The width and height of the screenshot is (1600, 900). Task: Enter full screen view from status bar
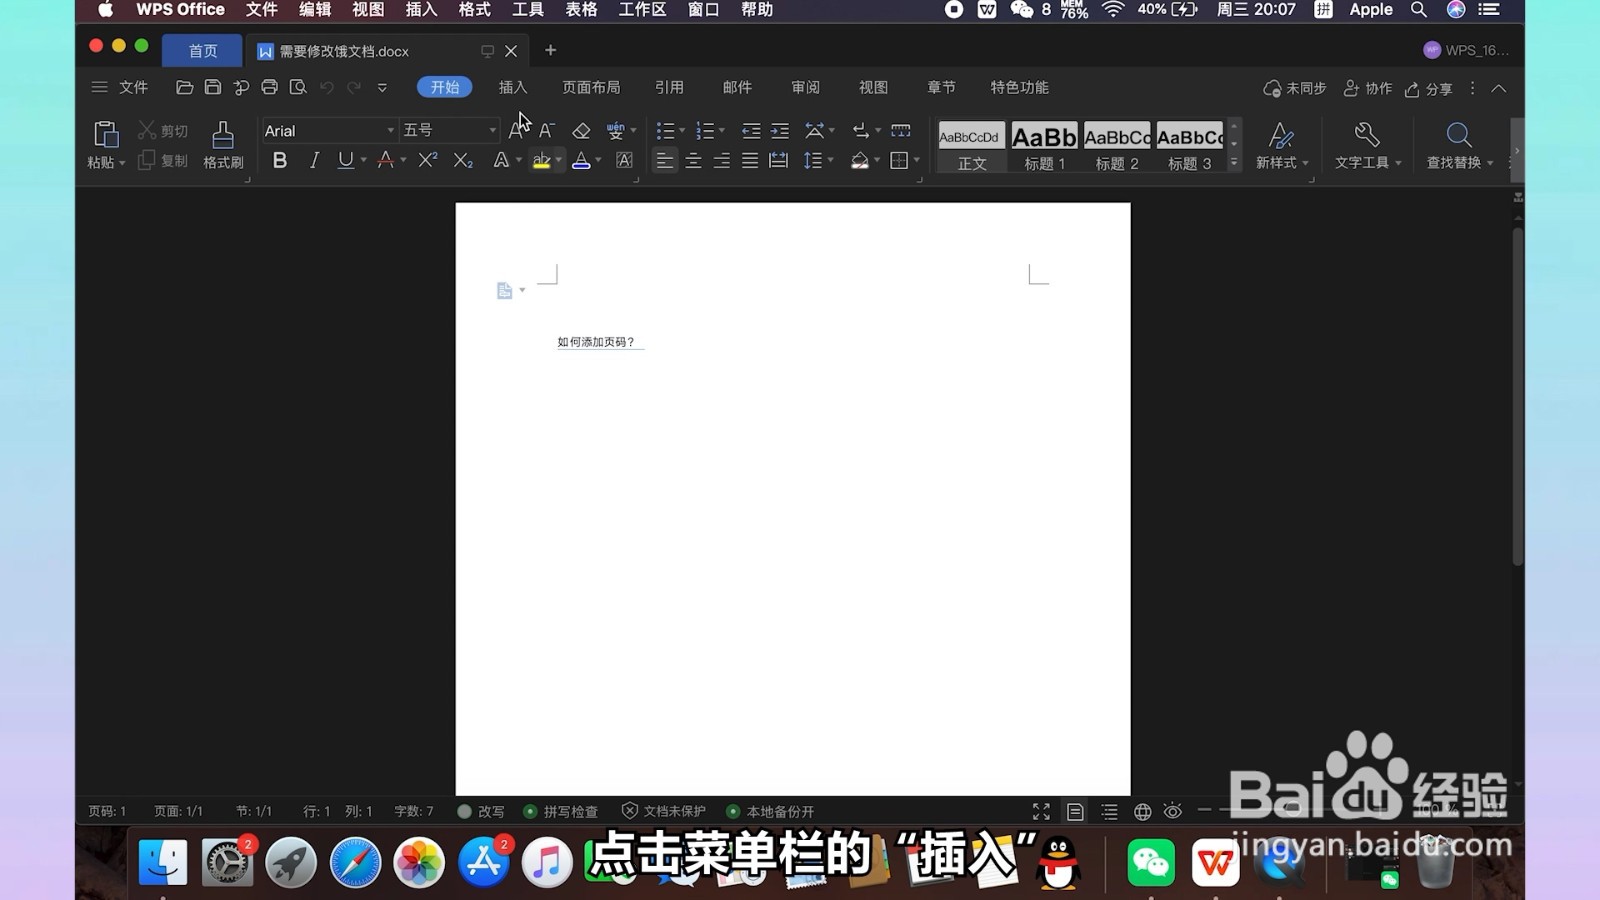tap(1041, 811)
